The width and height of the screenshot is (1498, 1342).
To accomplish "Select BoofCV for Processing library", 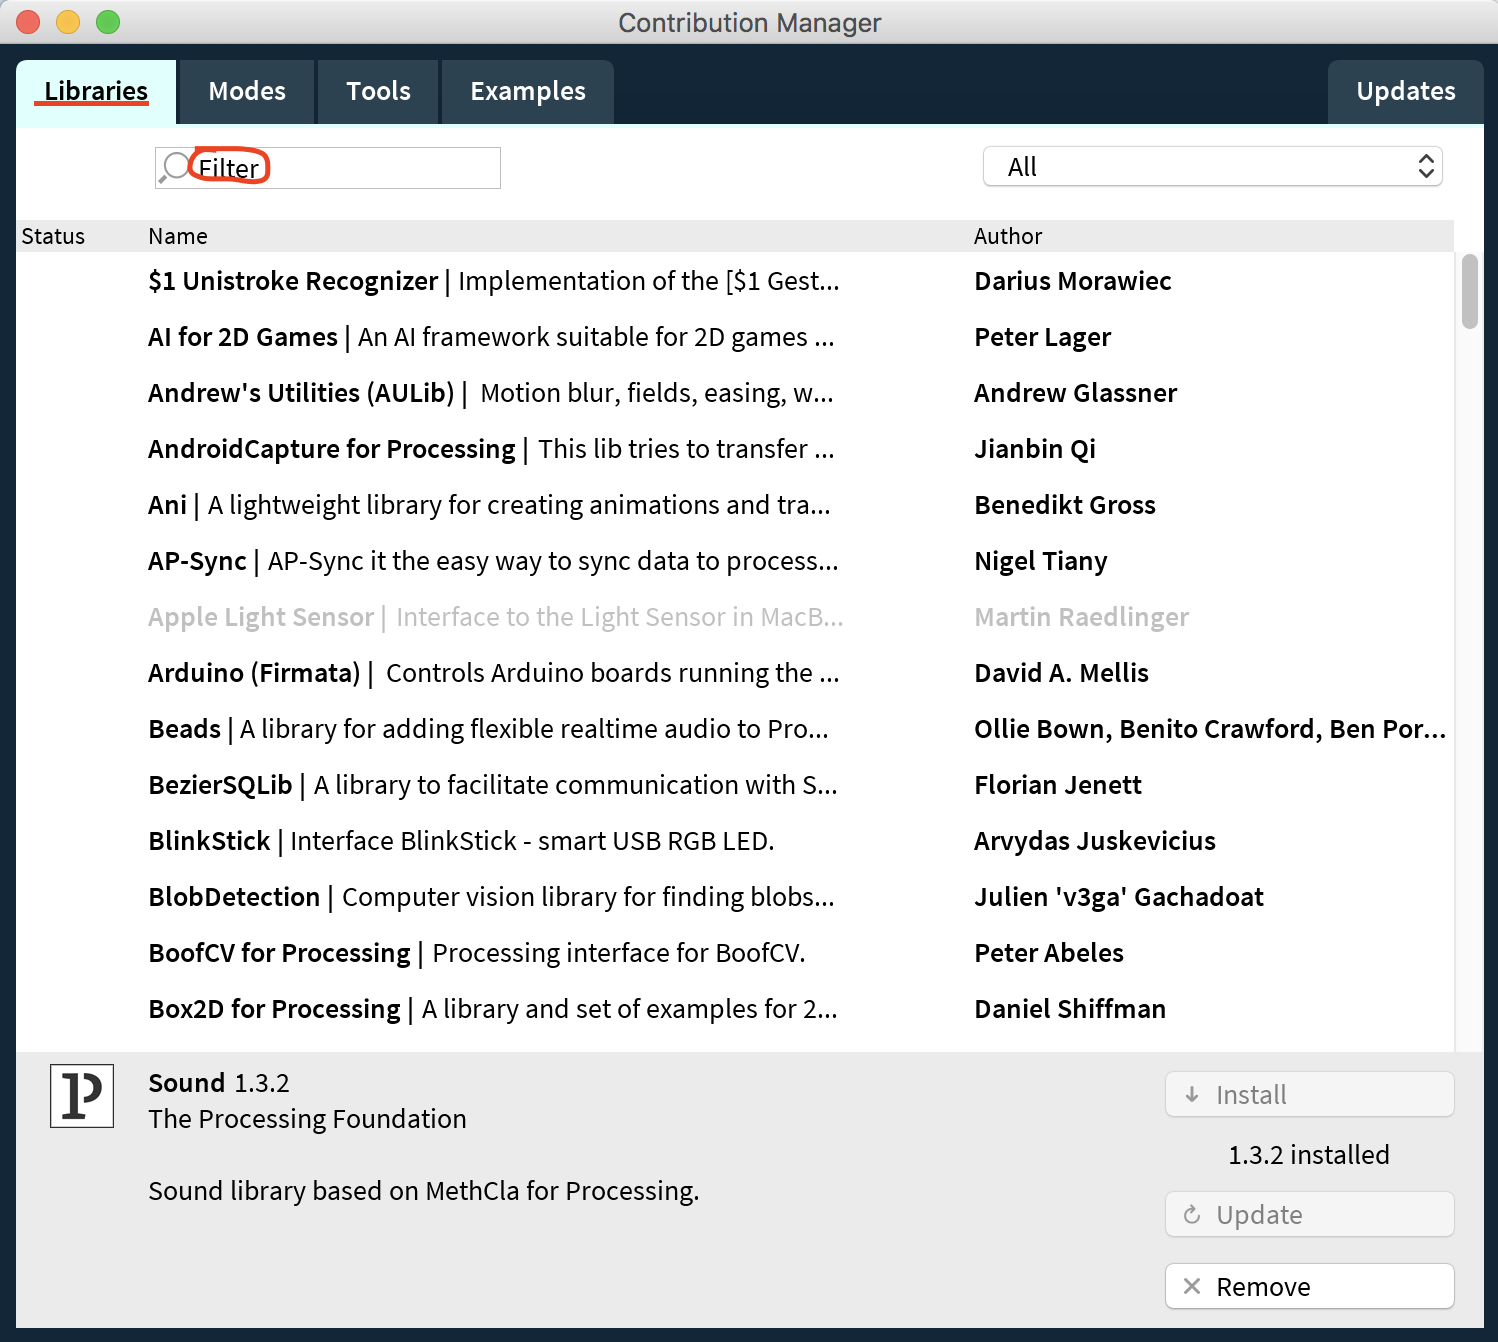I will point(735,953).
